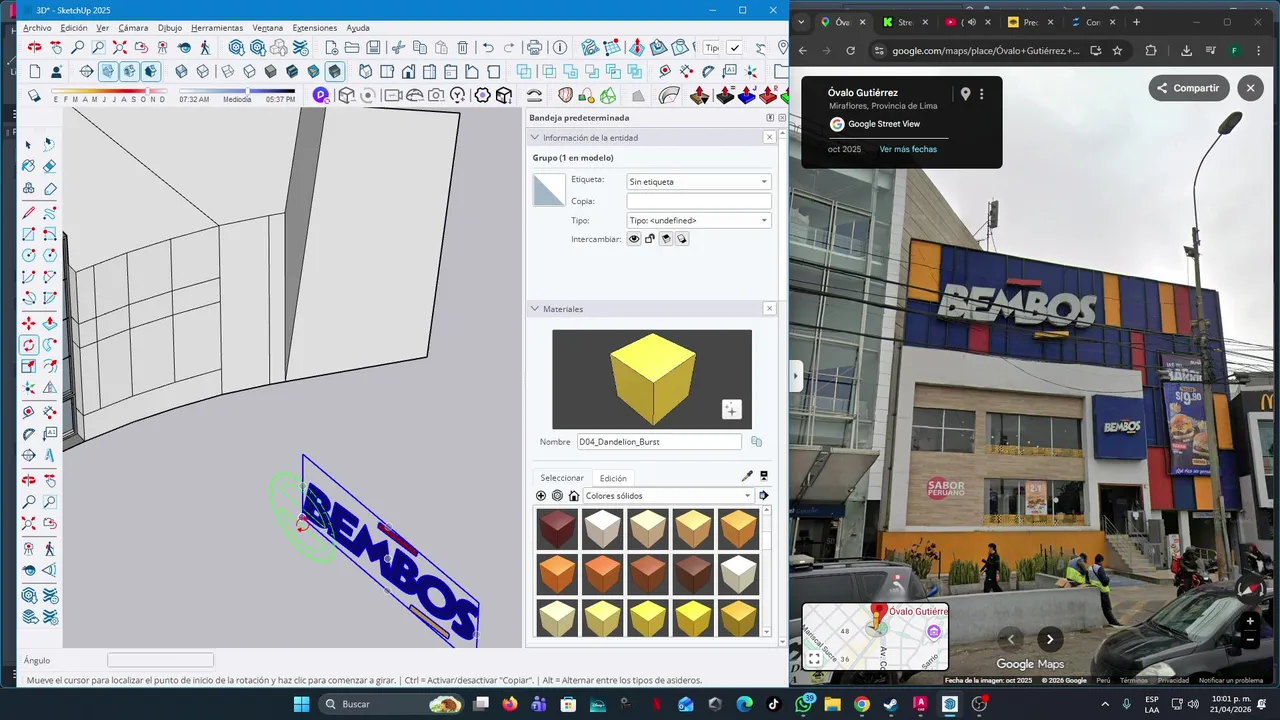The height and width of the screenshot is (720, 1280).
Task: Open the Tipo undefined dropdown
Action: [698, 220]
